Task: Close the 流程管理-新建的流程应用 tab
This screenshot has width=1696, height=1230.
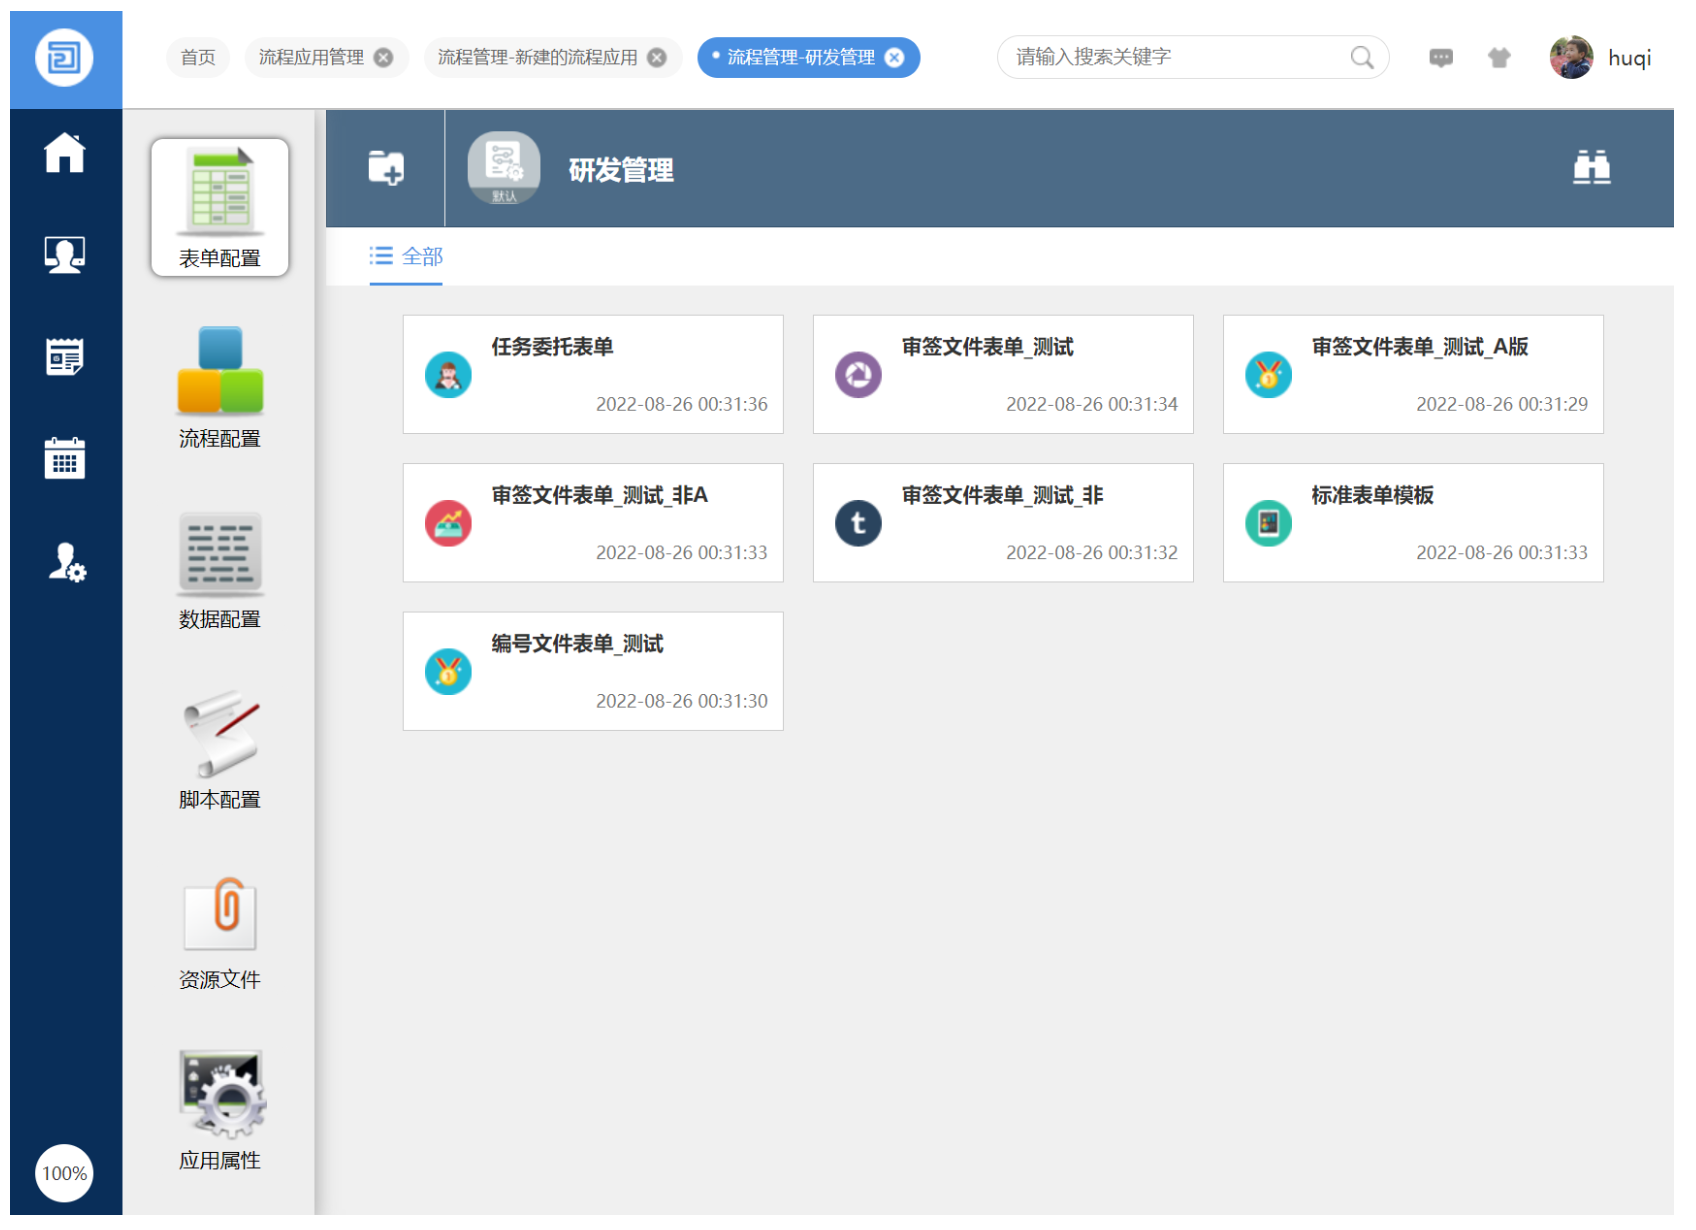Action: (x=657, y=58)
